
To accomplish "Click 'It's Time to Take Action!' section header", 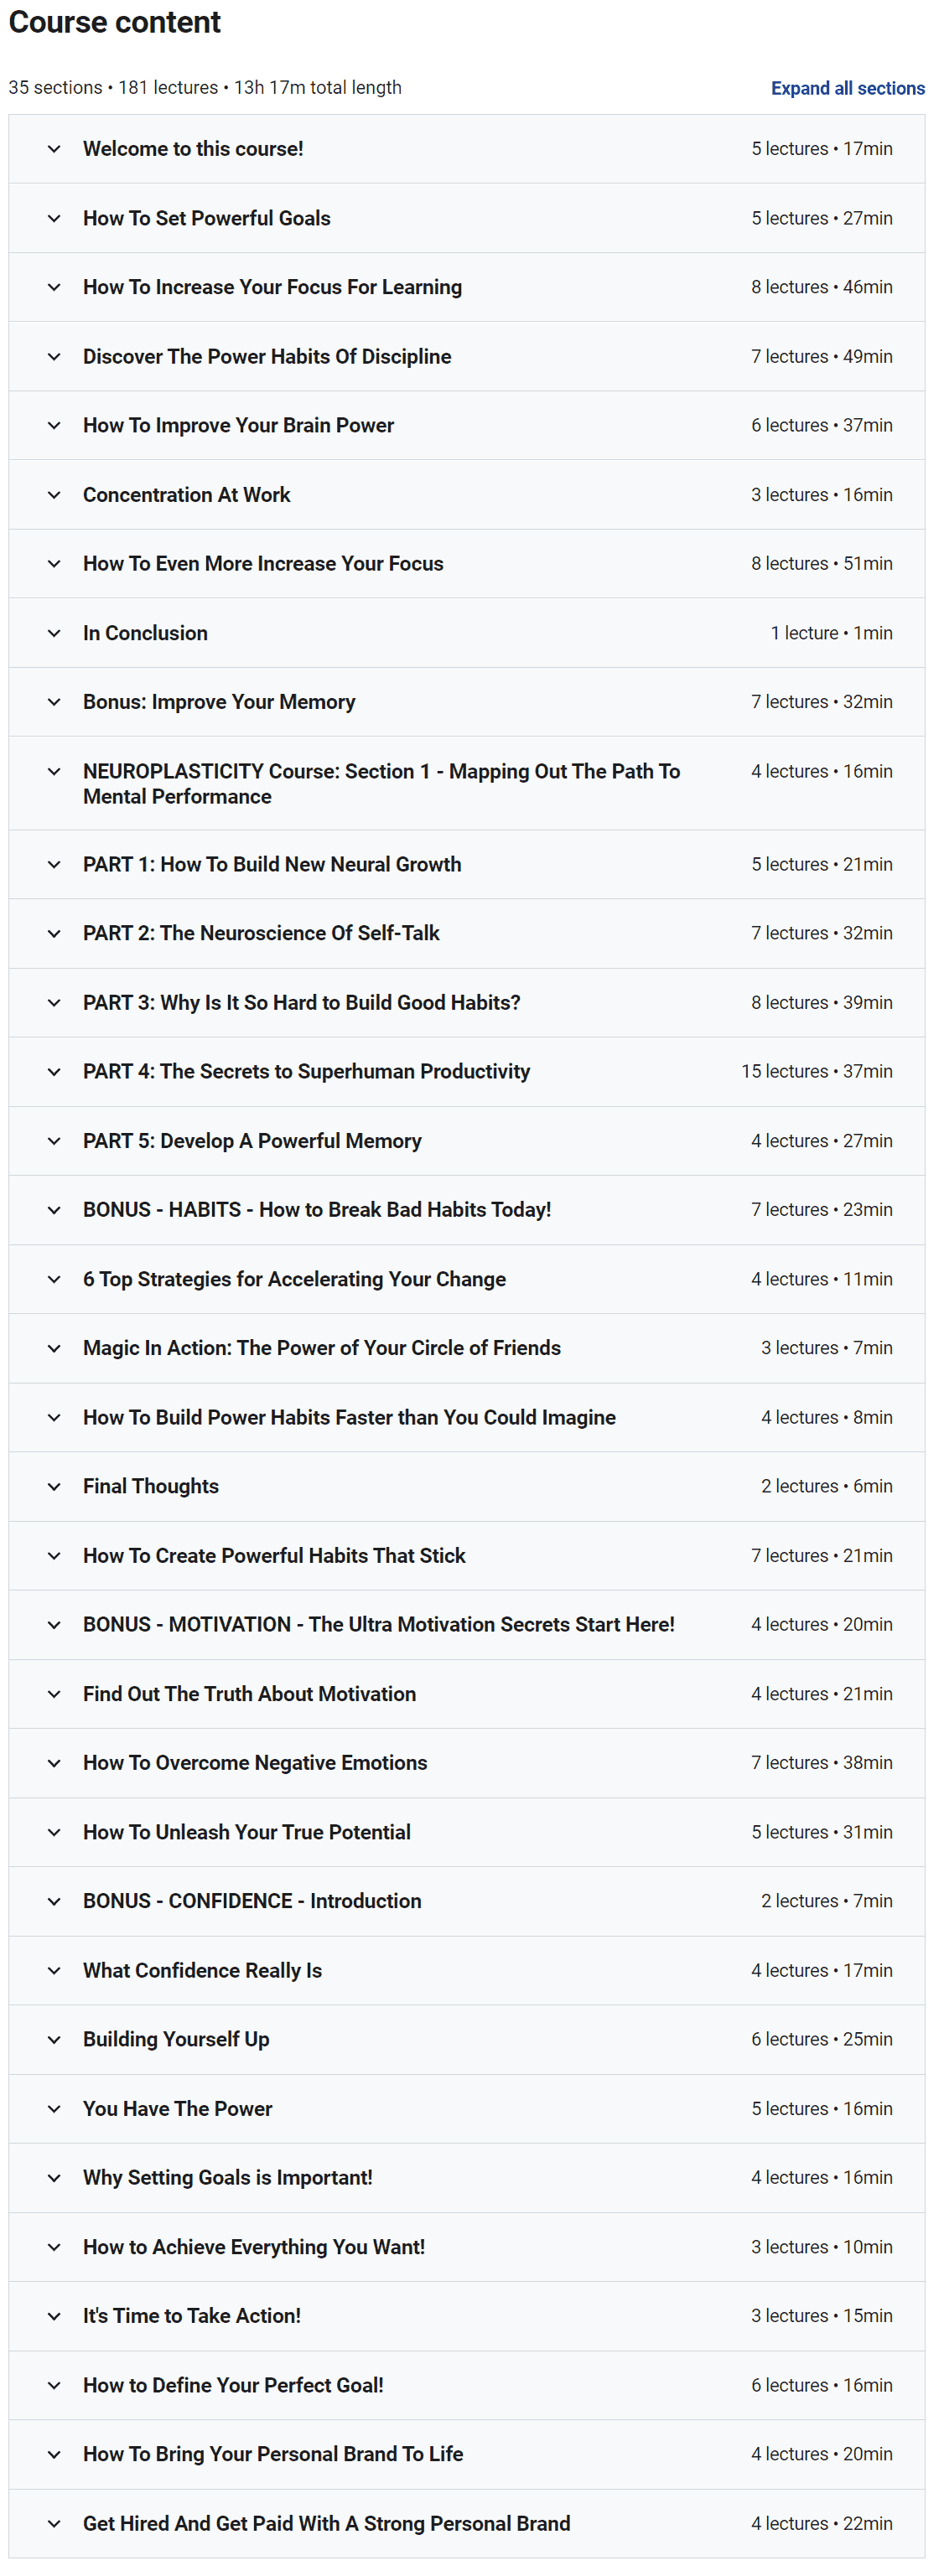I will [x=192, y=2316].
